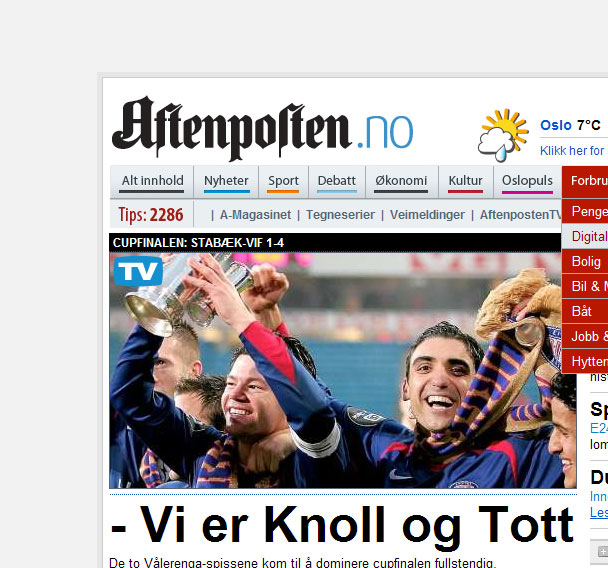Select the Debatt tab

coord(337,182)
